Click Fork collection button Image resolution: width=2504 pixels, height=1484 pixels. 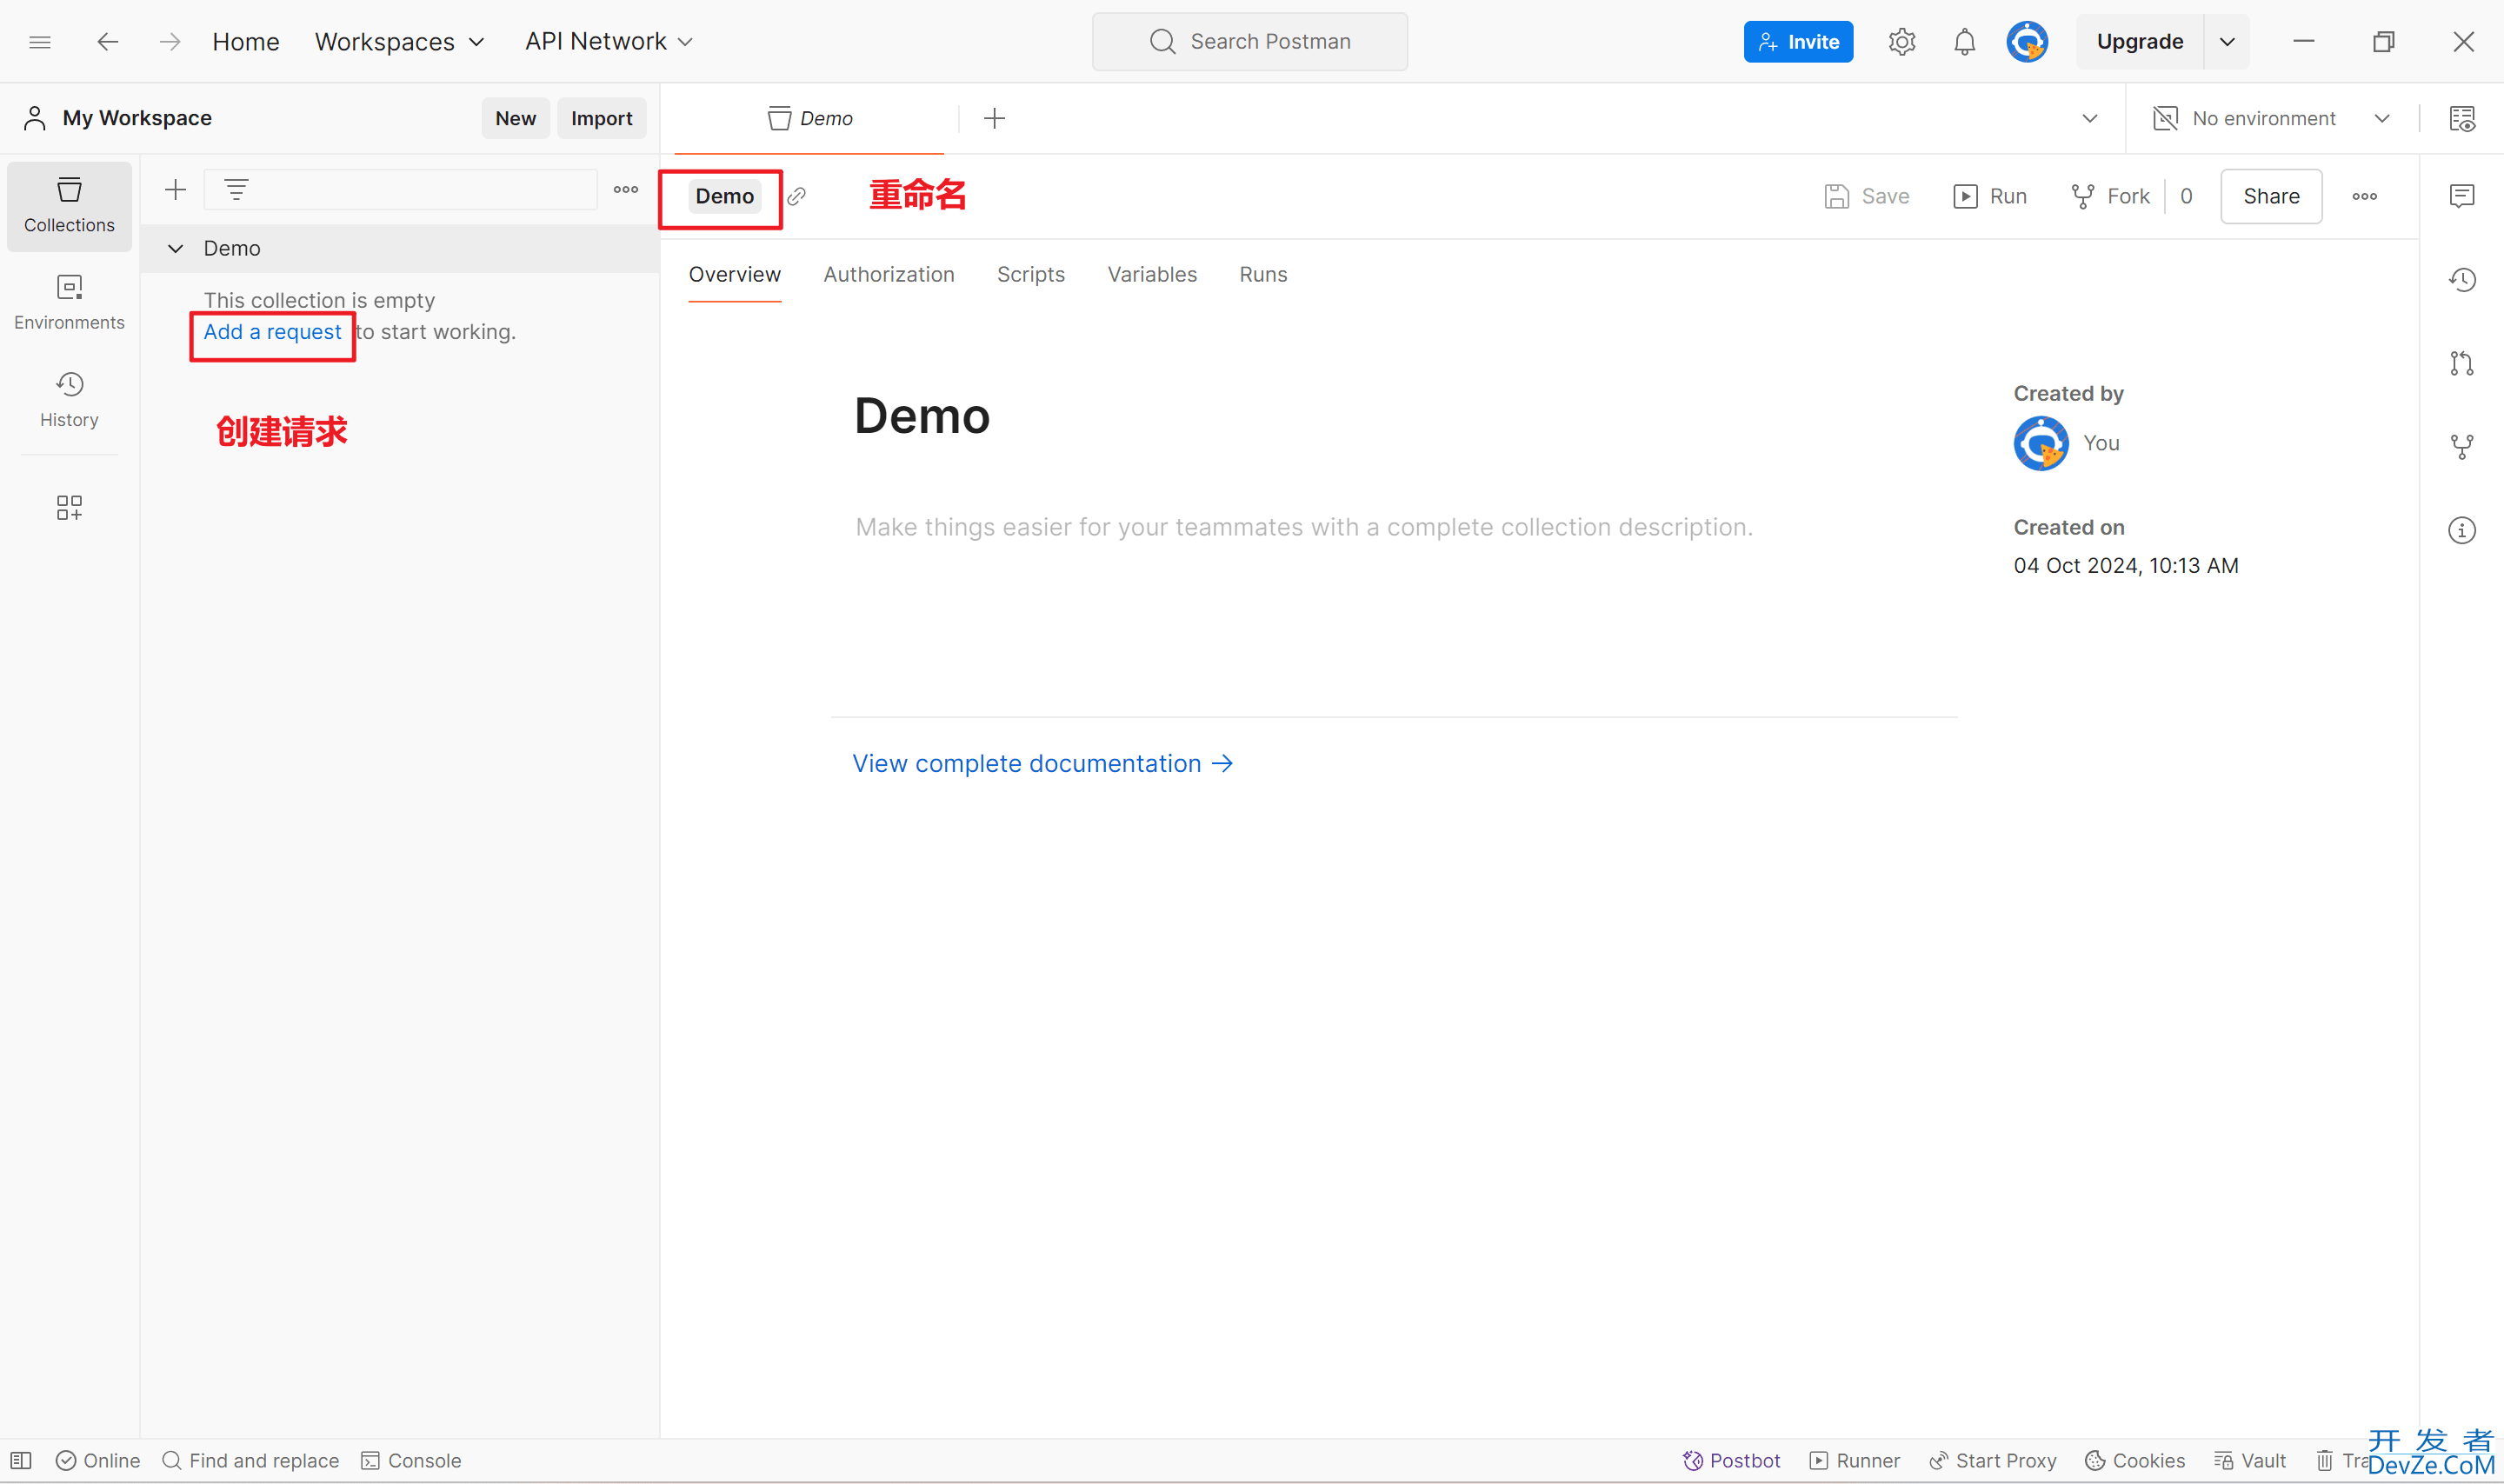click(2111, 197)
